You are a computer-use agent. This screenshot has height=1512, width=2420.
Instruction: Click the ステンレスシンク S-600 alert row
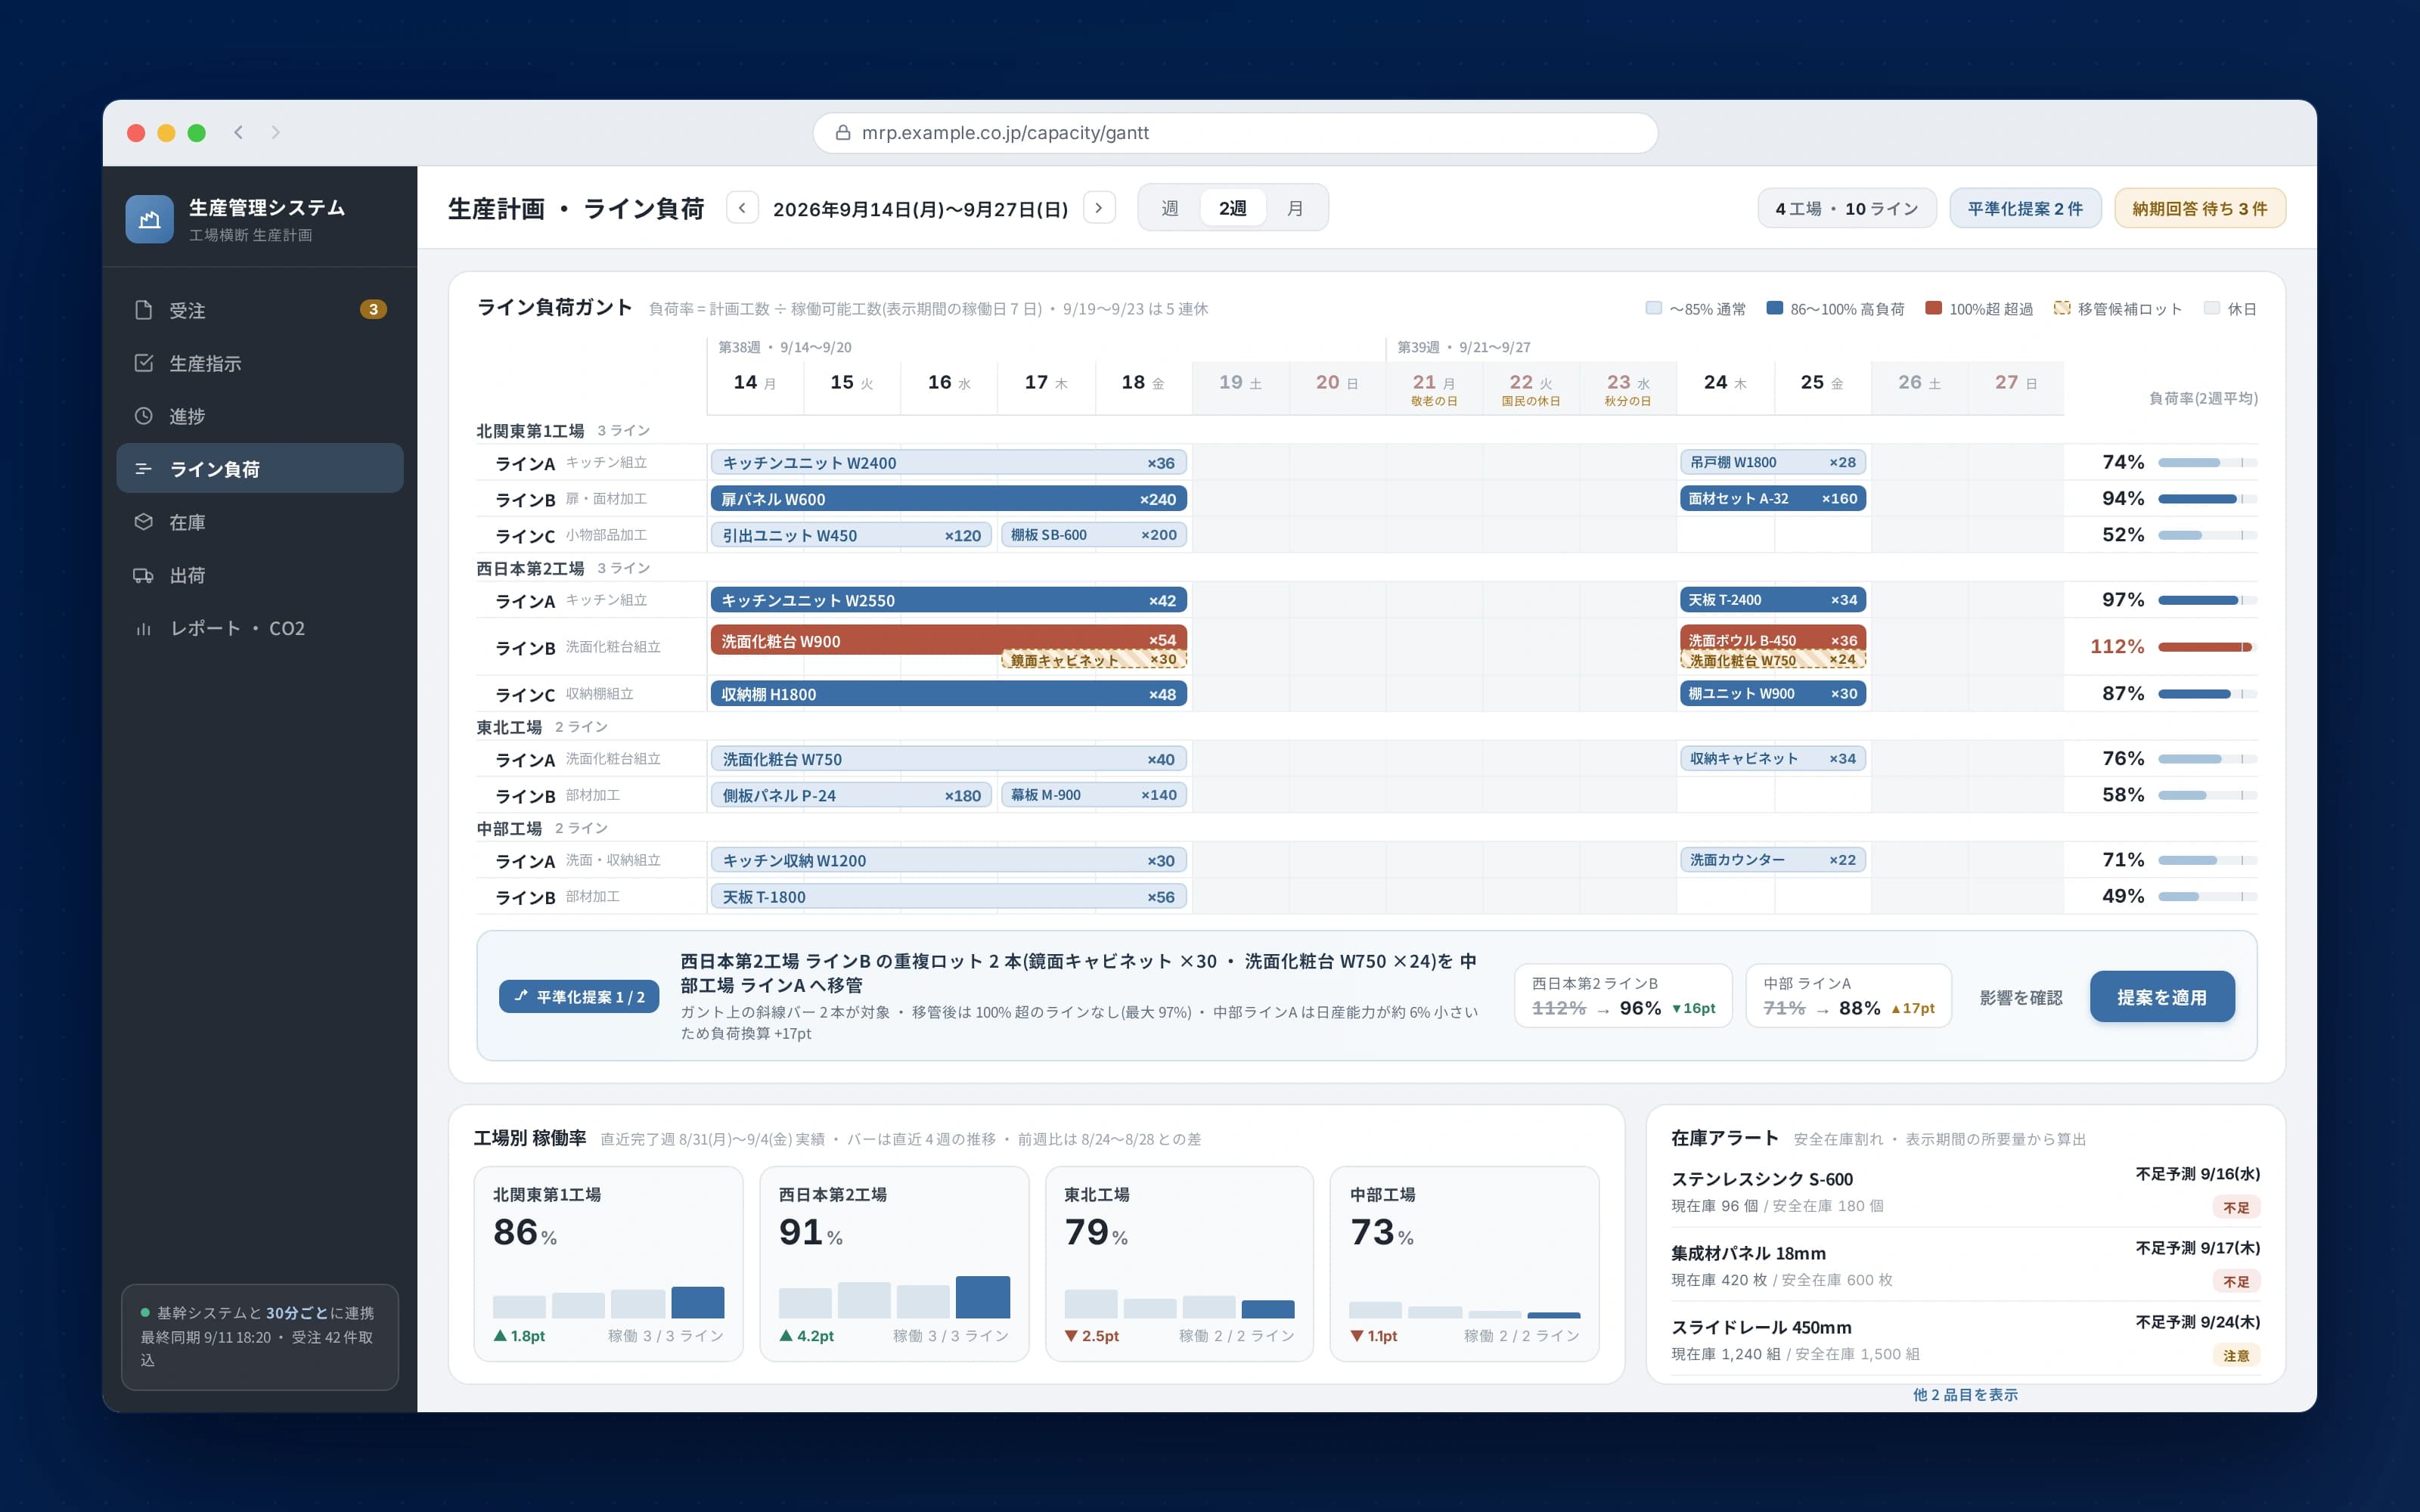pyautogui.click(x=1965, y=1190)
